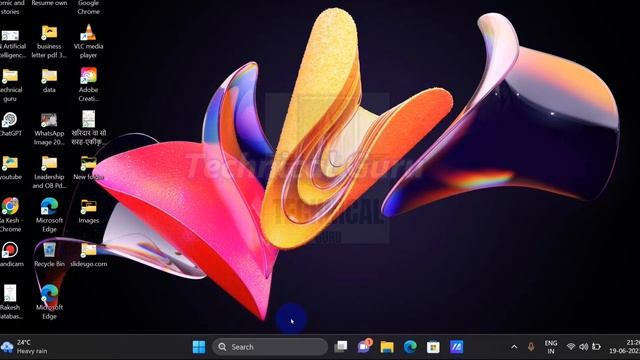640x360 pixels.
Task: Open the weather widget showing Heavy rain
Action: (x=24, y=347)
